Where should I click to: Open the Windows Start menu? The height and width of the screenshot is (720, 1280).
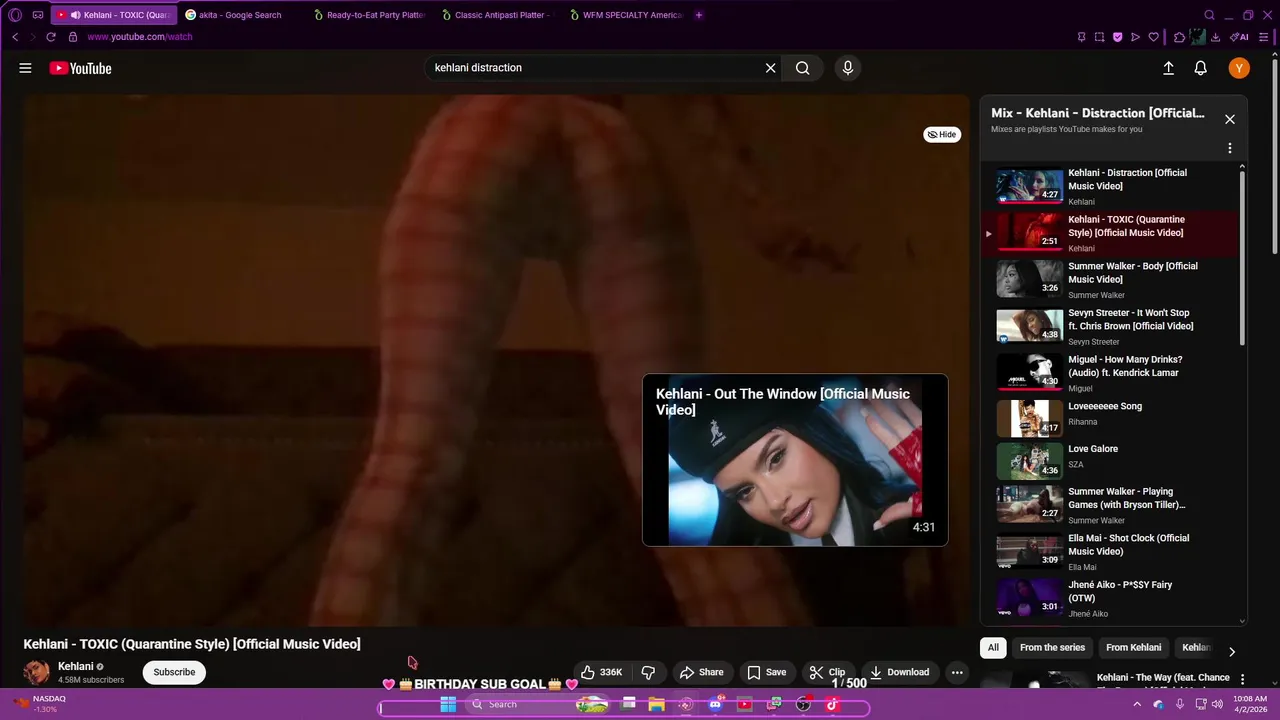[448, 704]
